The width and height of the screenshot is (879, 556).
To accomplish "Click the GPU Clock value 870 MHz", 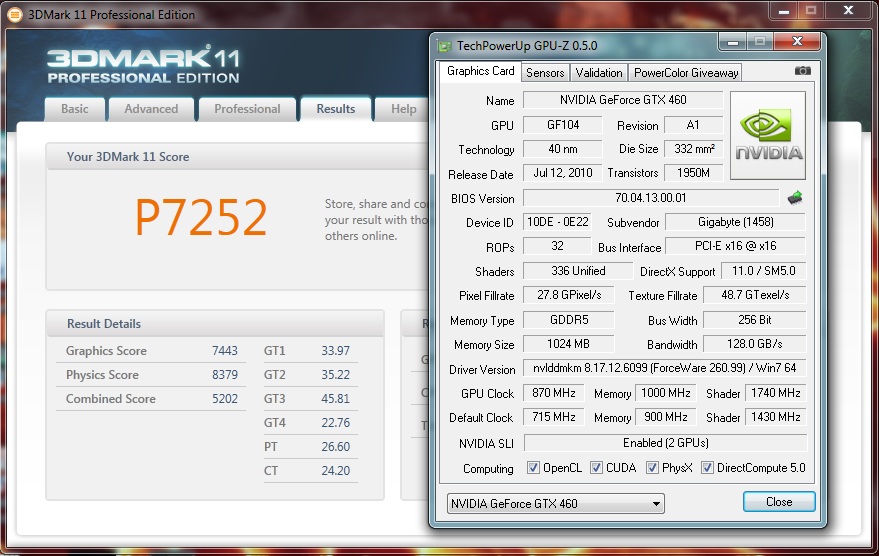I will 553,393.
